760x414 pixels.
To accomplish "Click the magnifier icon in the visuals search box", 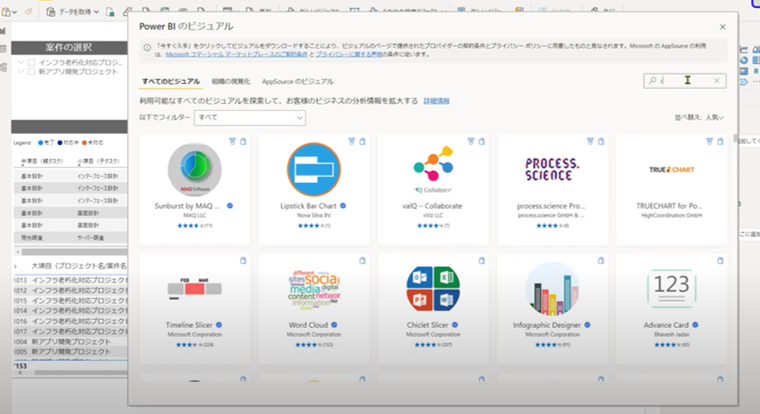I will point(652,80).
